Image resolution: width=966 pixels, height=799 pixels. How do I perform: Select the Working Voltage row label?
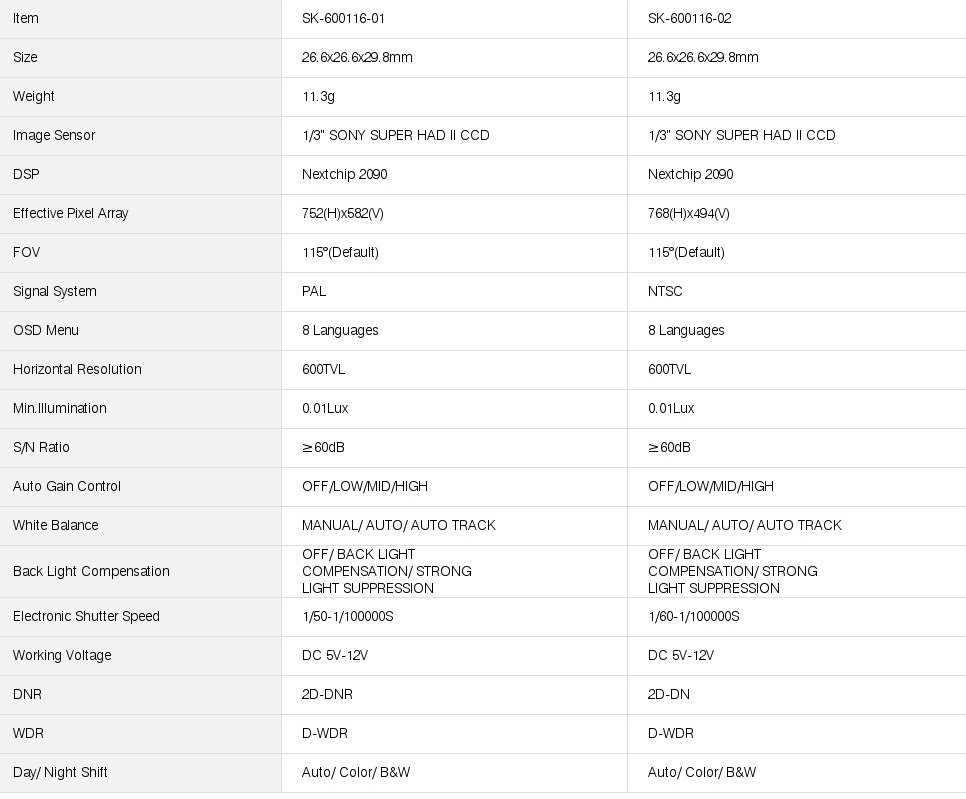click(x=62, y=655)
